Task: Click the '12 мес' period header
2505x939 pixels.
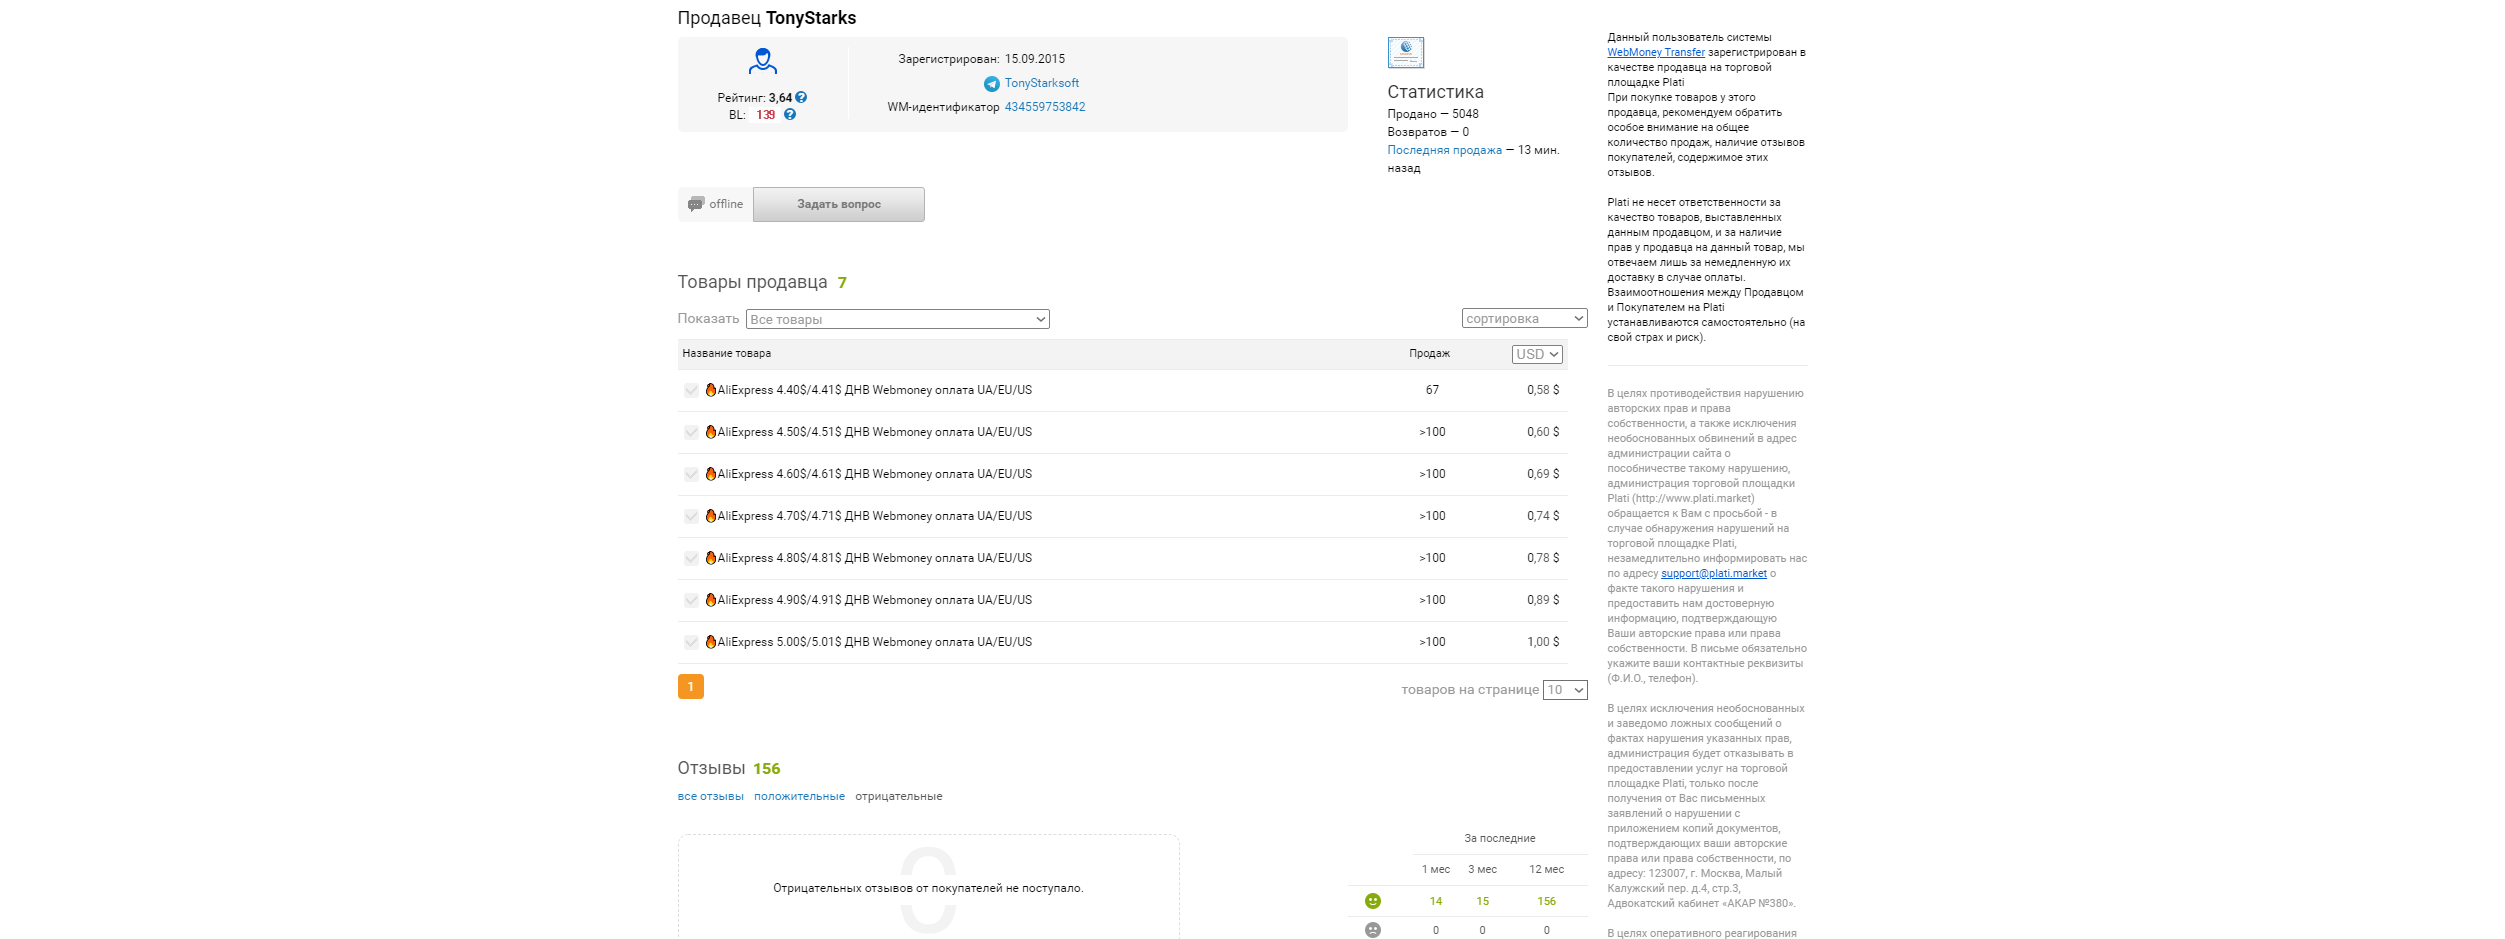Action: 1546,869
